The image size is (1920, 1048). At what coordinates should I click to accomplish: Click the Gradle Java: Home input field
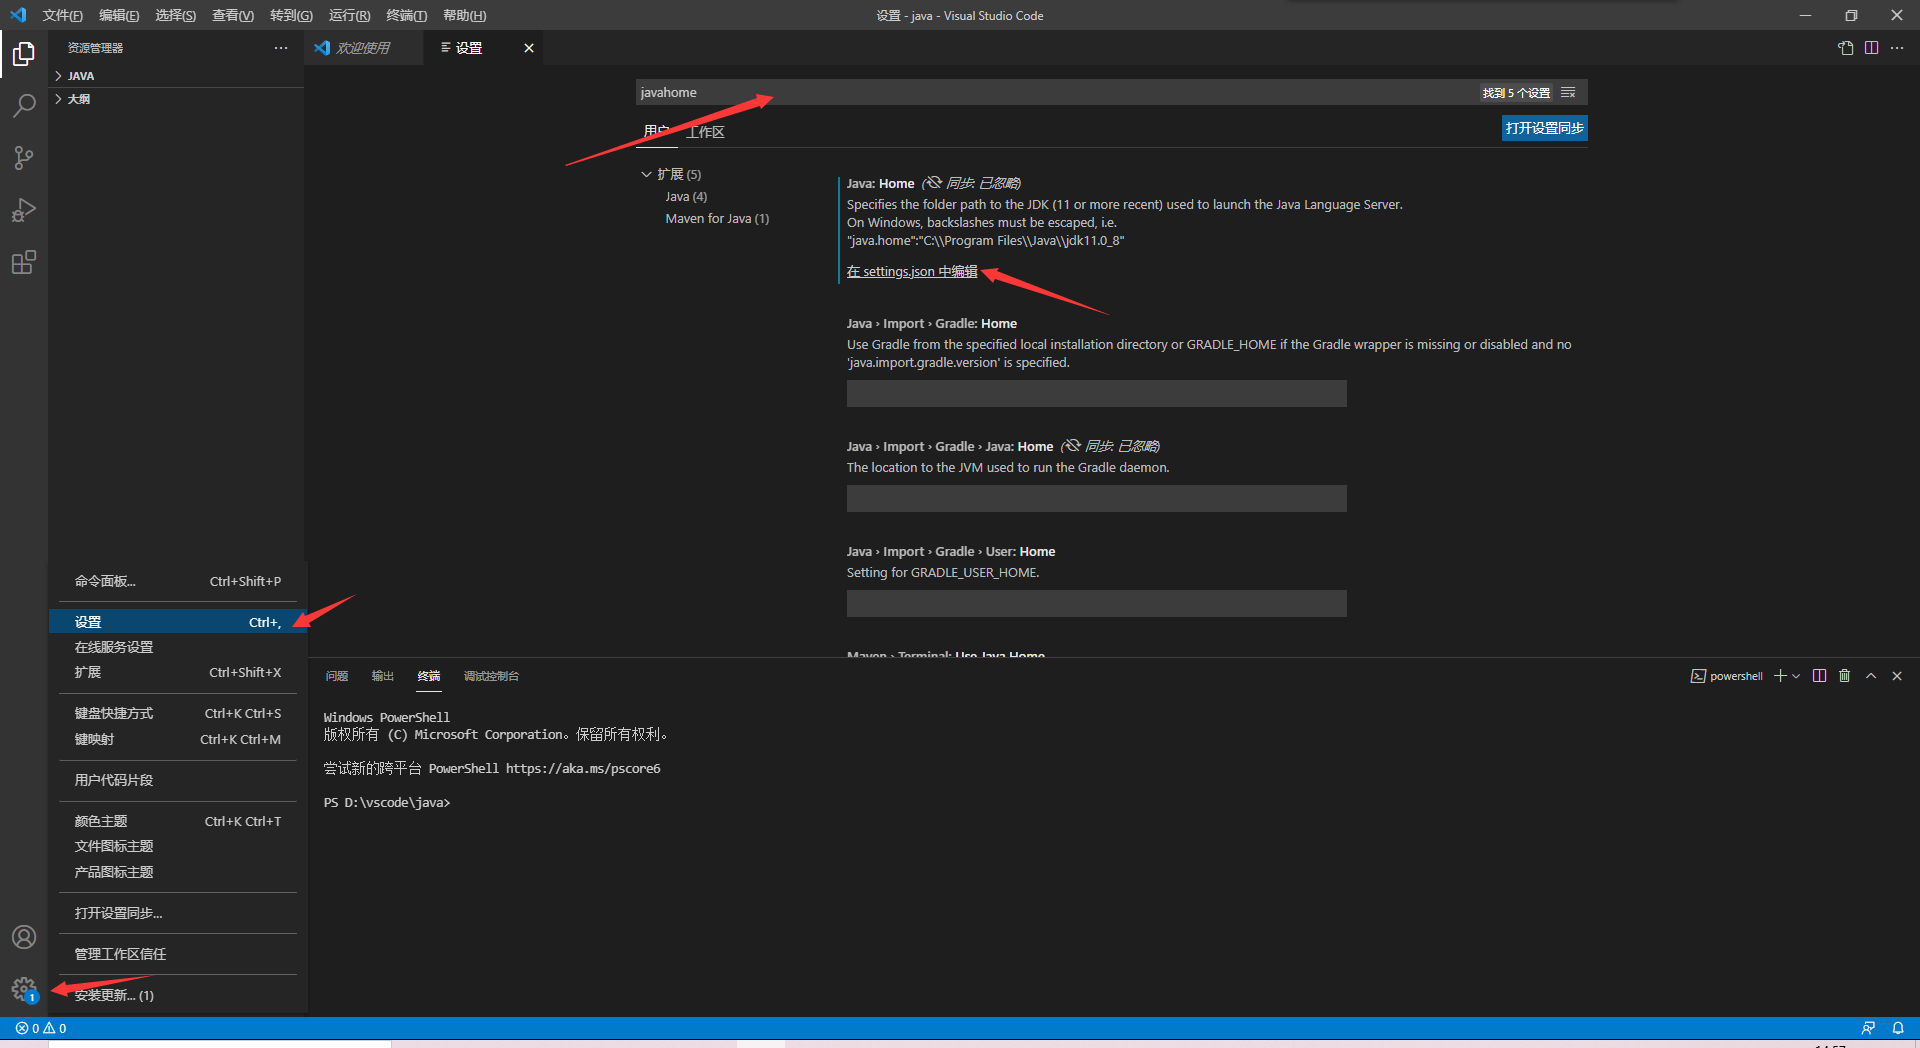[1097, 499]
